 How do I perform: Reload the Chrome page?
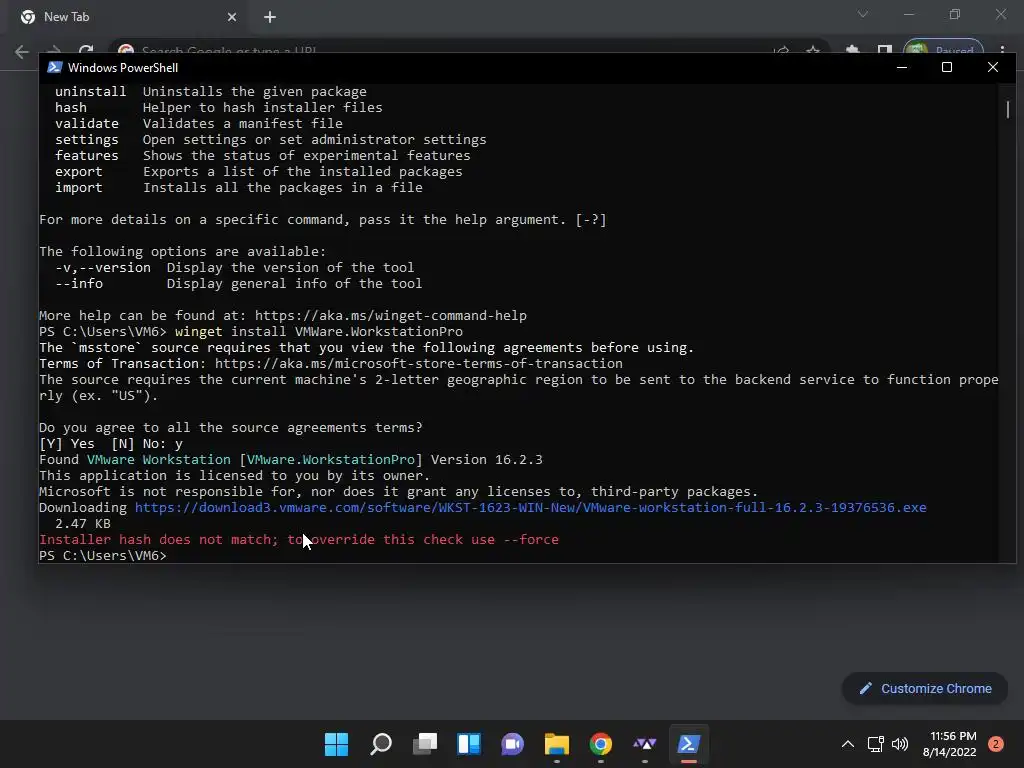[86, 51]
